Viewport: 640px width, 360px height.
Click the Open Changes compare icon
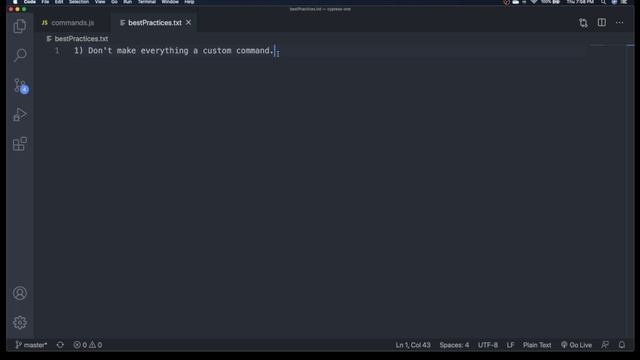click(x=583, y=23)
